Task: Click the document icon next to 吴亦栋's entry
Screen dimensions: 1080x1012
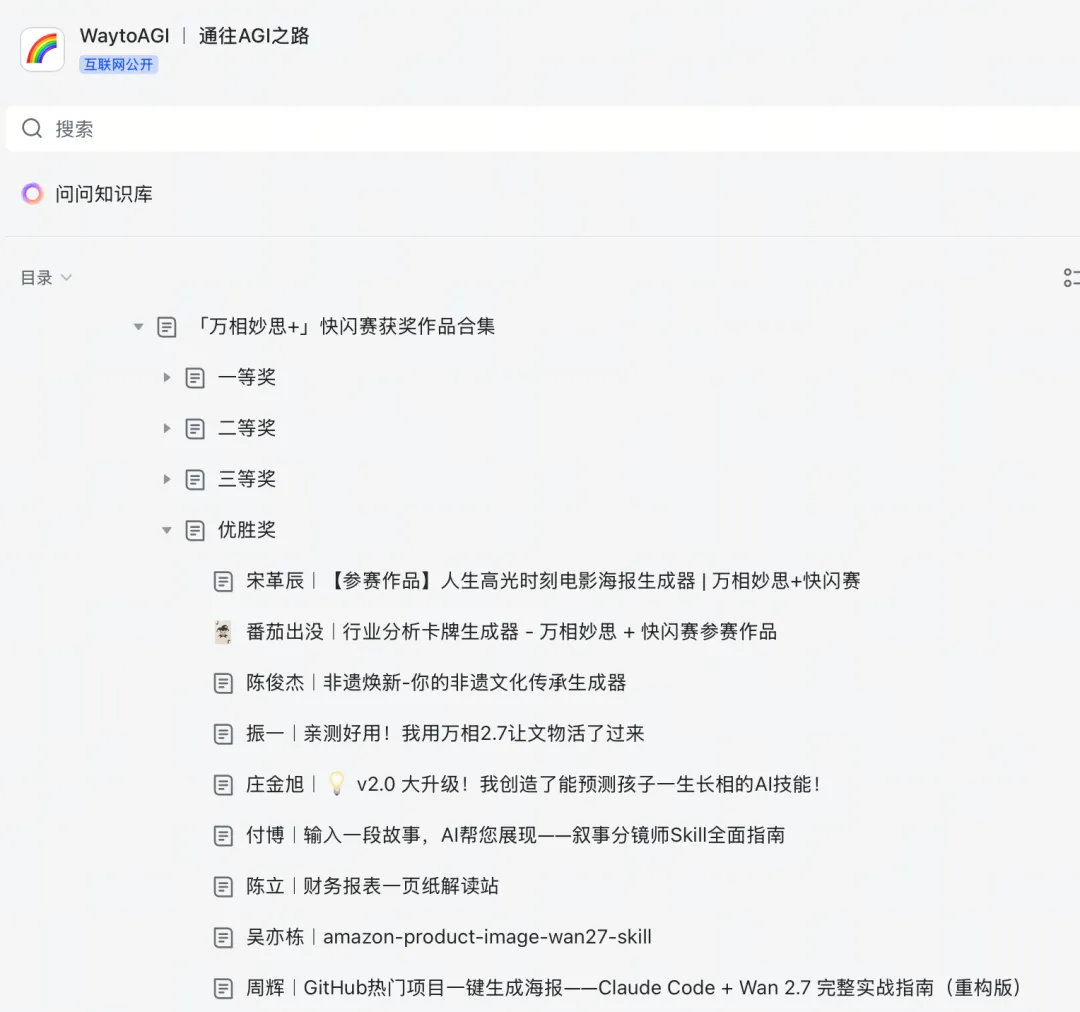Action: pyautogui.click(x=223, y=937)
